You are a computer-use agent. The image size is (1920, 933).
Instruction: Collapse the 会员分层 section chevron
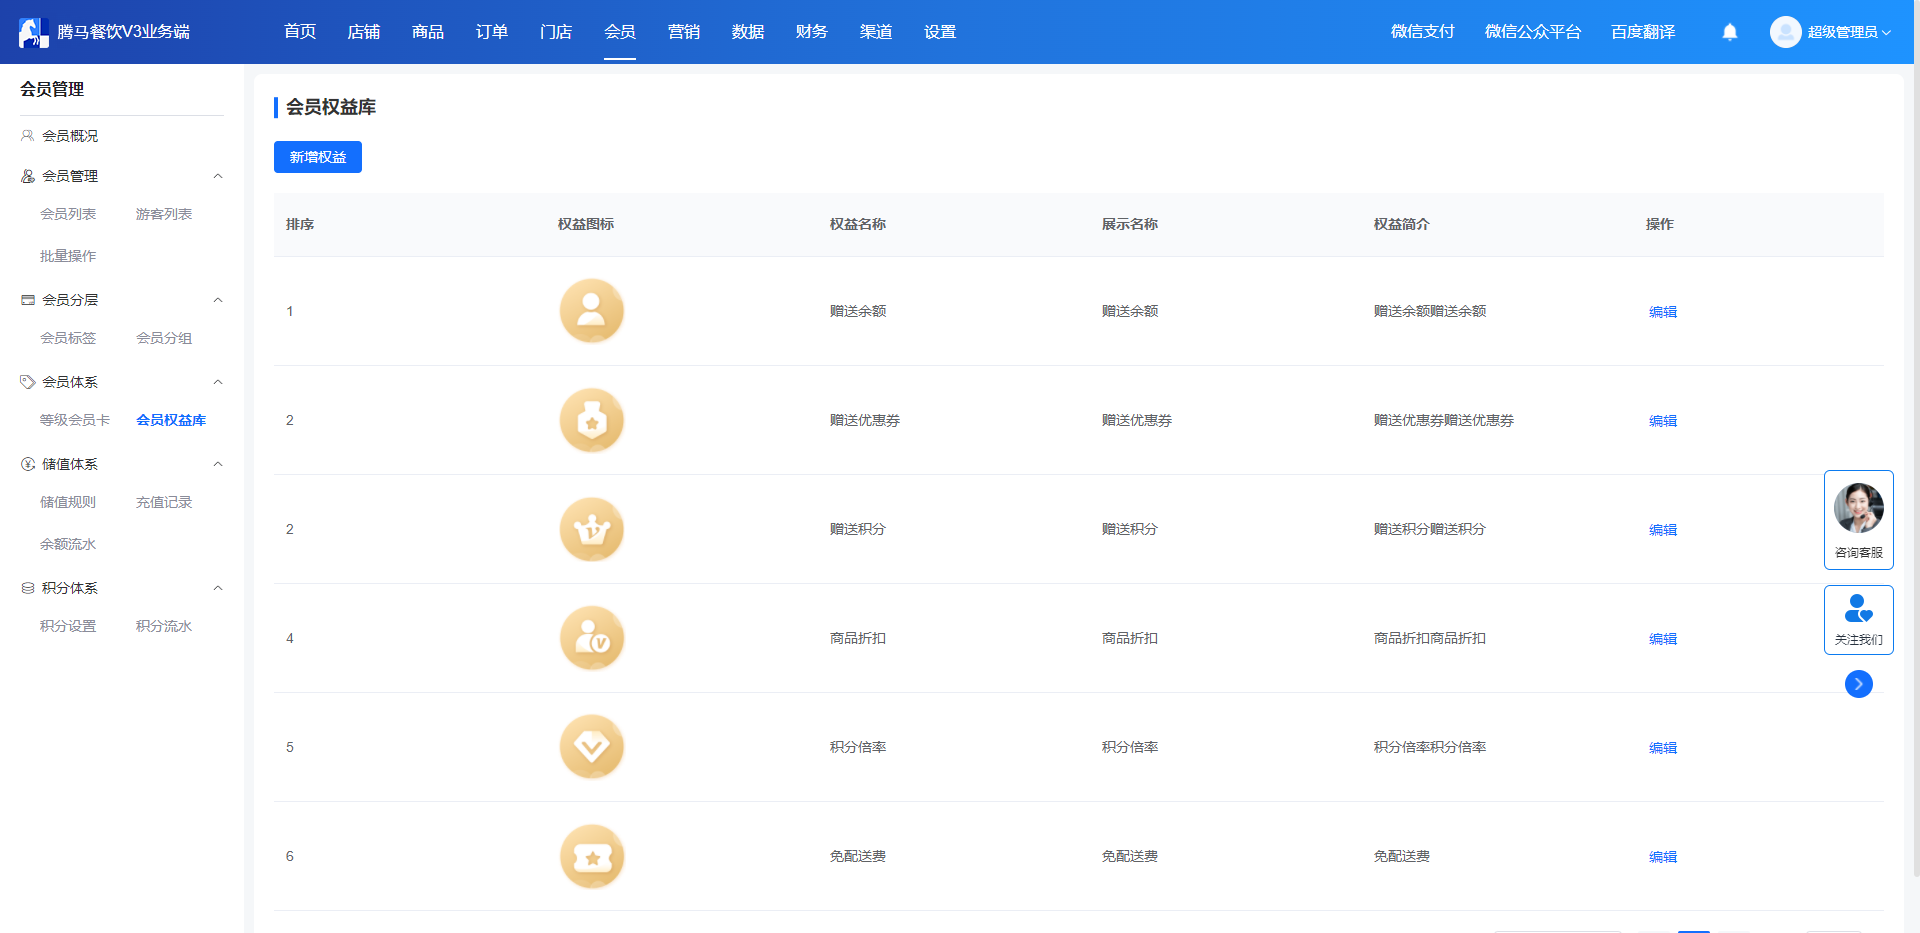[218, 300]
